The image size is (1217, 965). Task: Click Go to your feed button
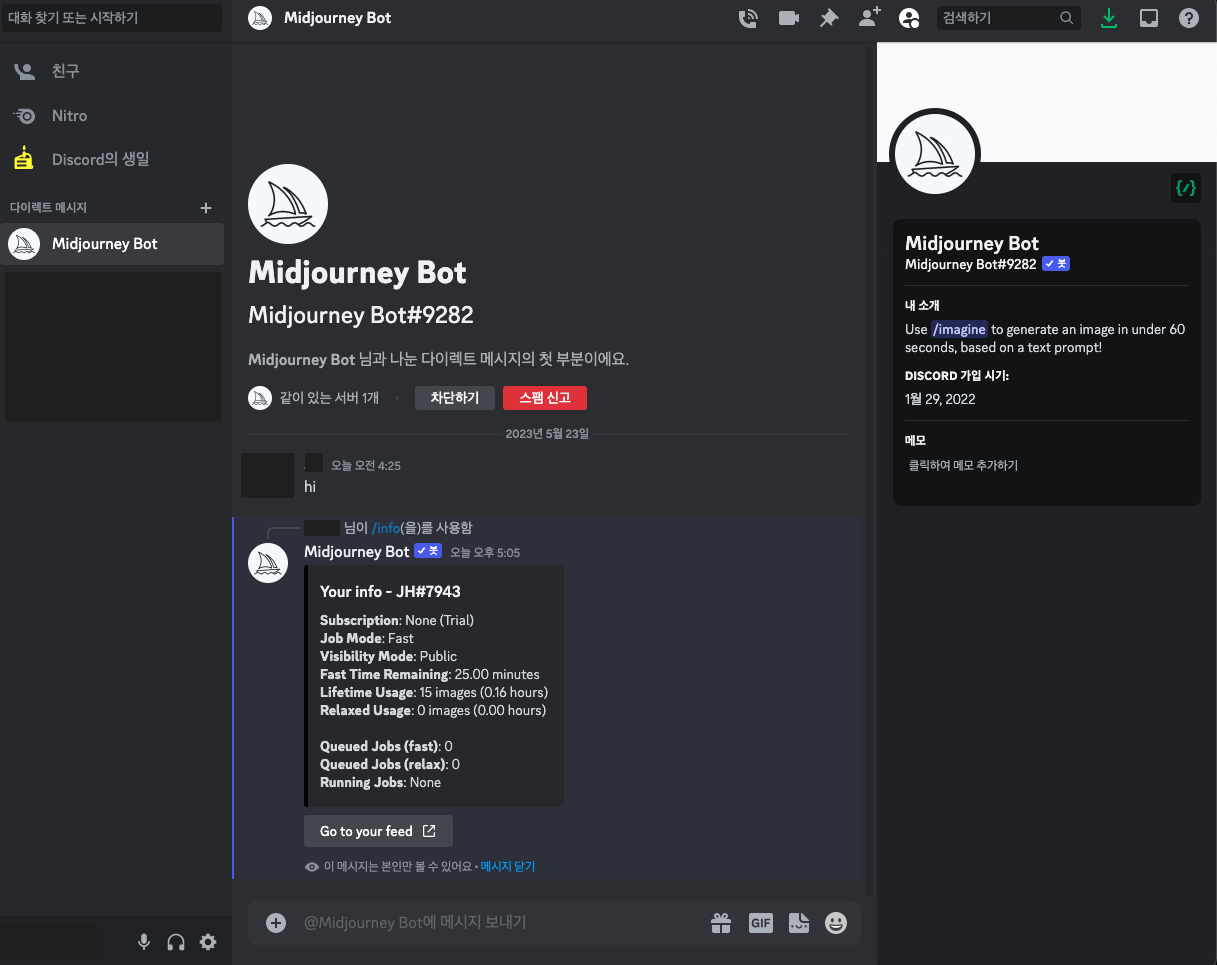pos(378,831)
